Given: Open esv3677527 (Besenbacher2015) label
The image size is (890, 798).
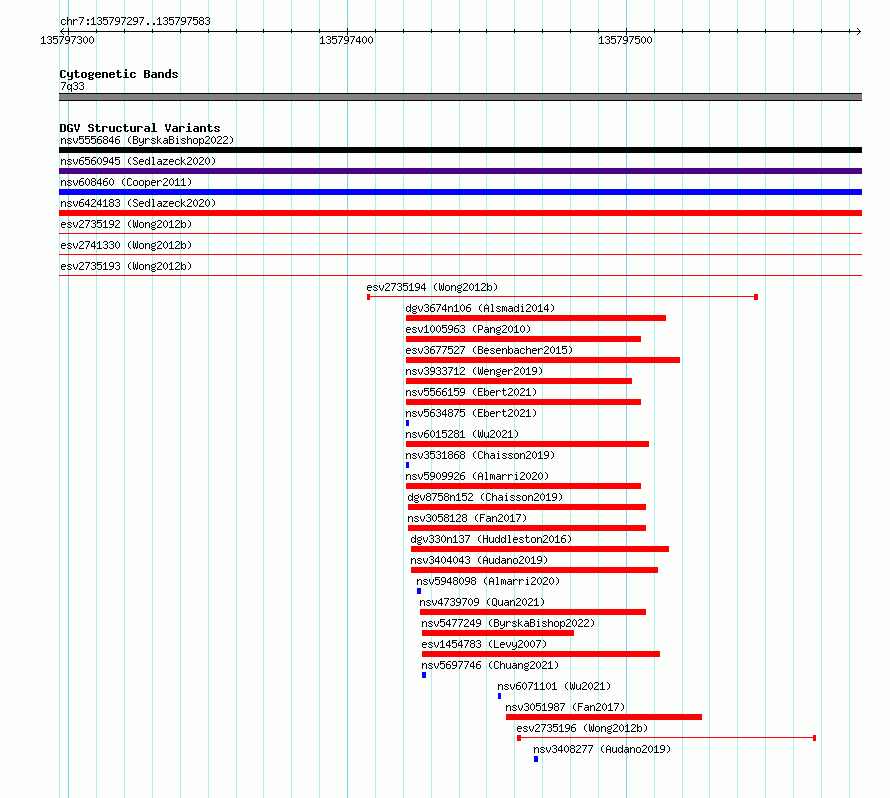Looking at the screenshot, I should pyautogui.click(x=489, y=350).
